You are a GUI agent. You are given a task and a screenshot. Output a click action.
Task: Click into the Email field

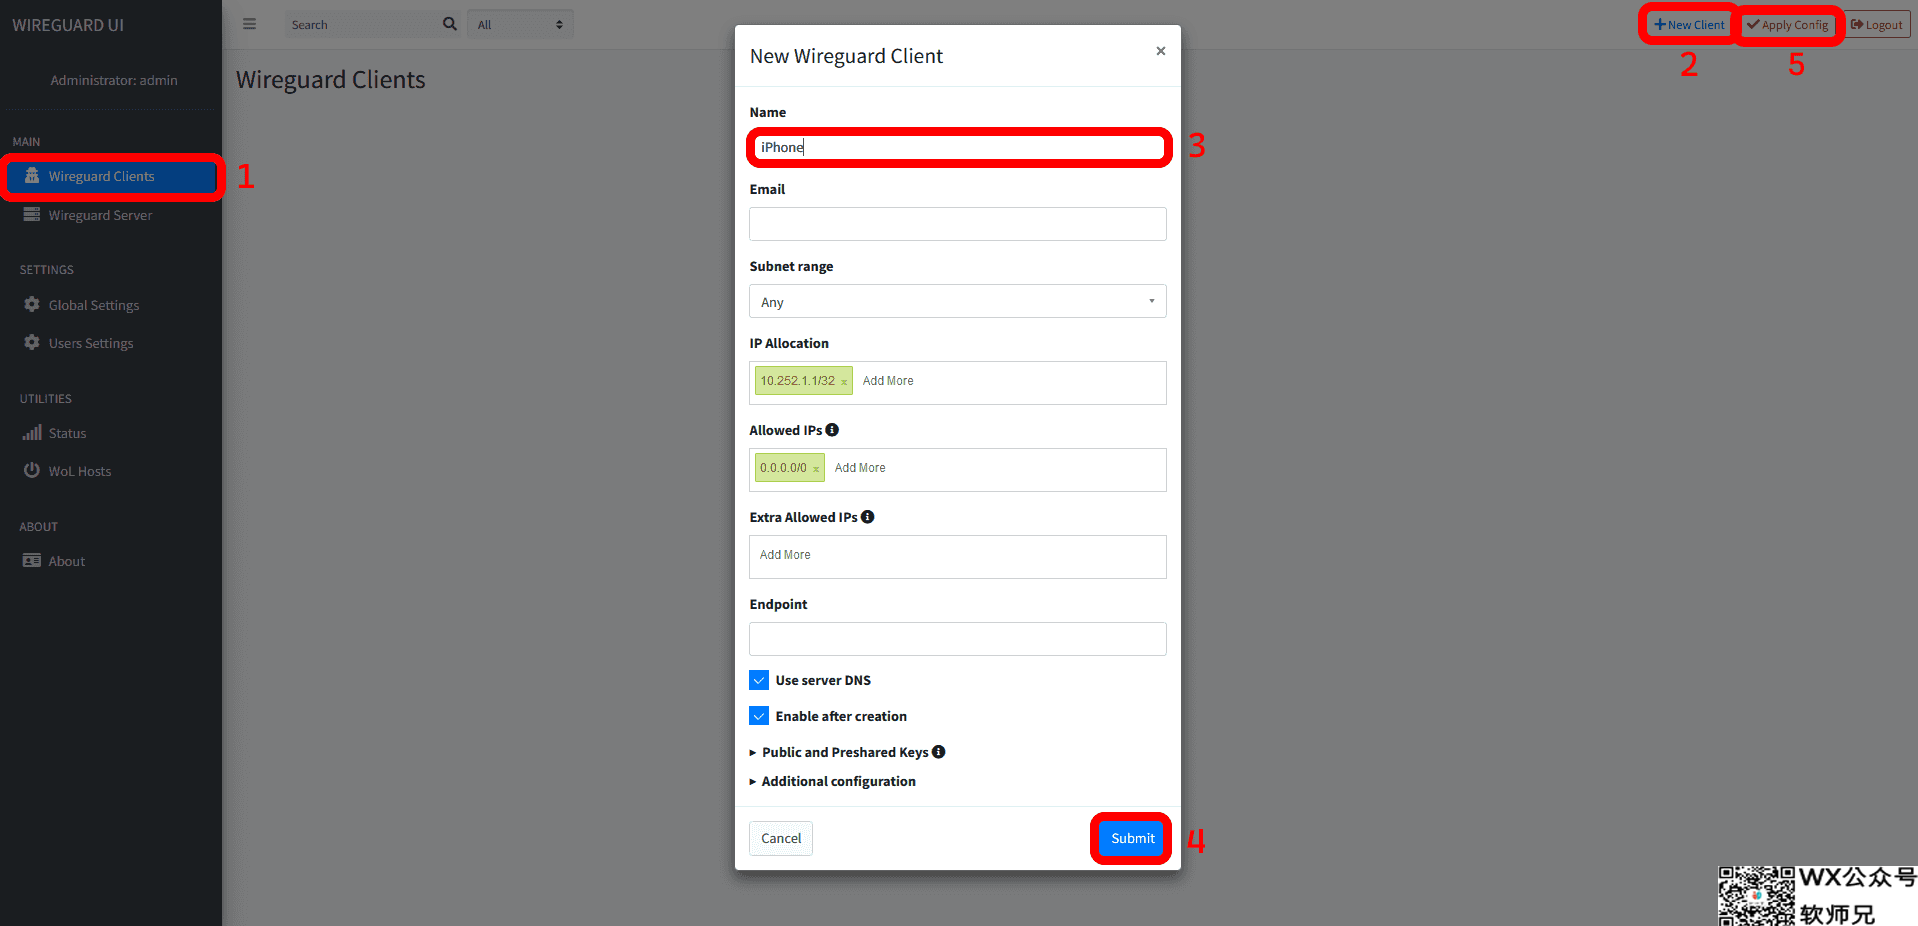click(958, 224)
